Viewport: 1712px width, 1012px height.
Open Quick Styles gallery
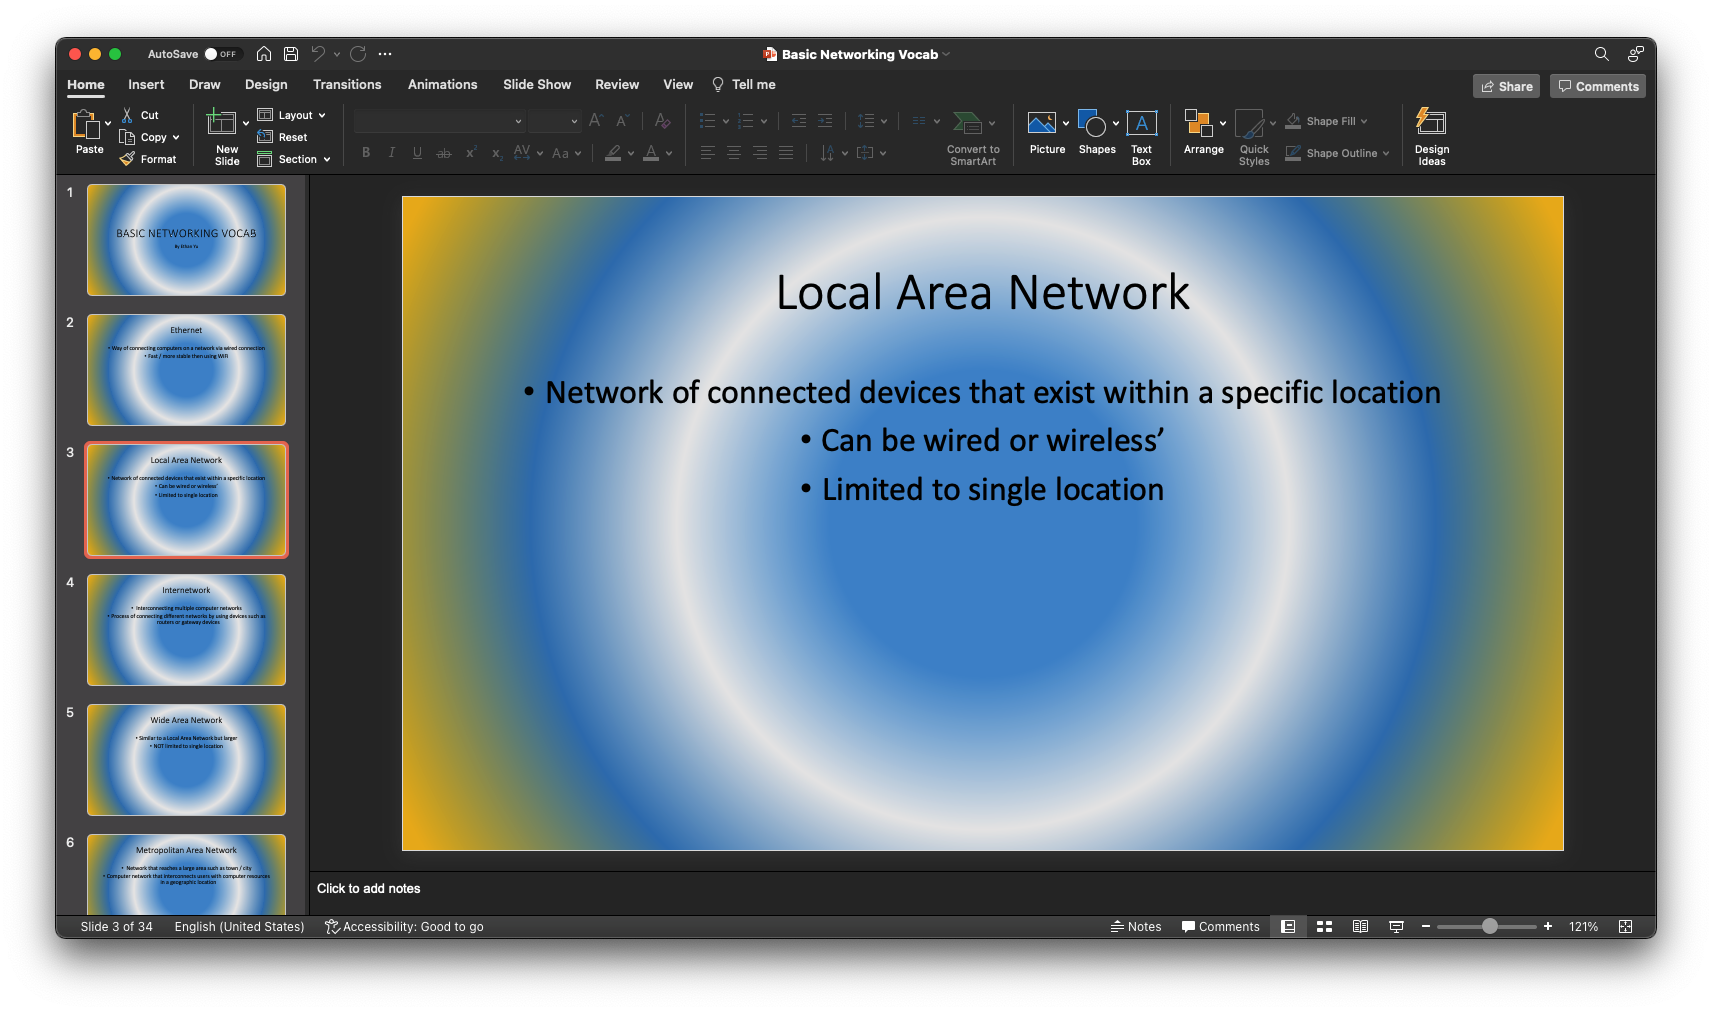[1253, 137]
